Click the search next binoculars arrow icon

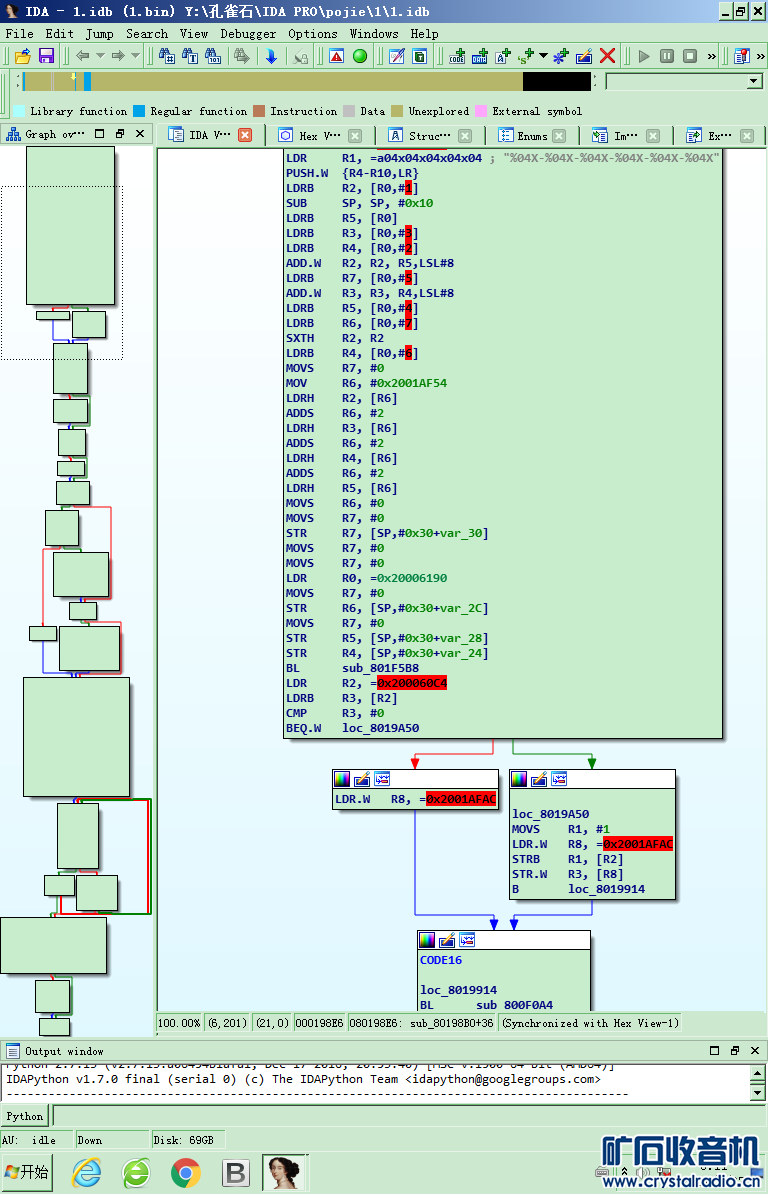click(242, 56)
